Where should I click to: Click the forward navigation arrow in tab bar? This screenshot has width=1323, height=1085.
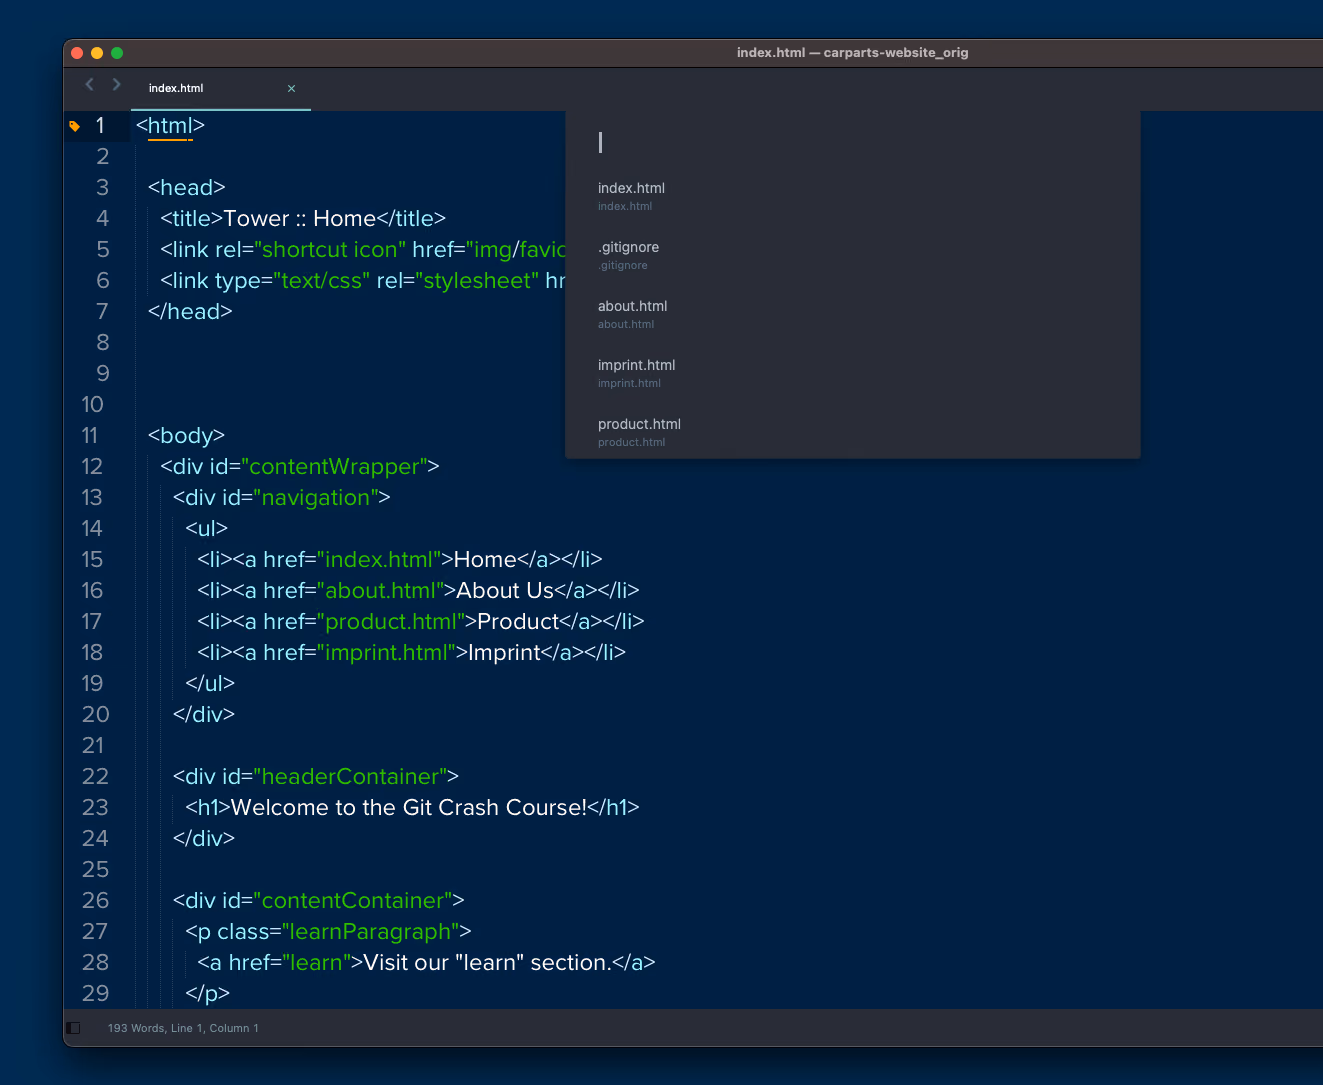(116, 85)
